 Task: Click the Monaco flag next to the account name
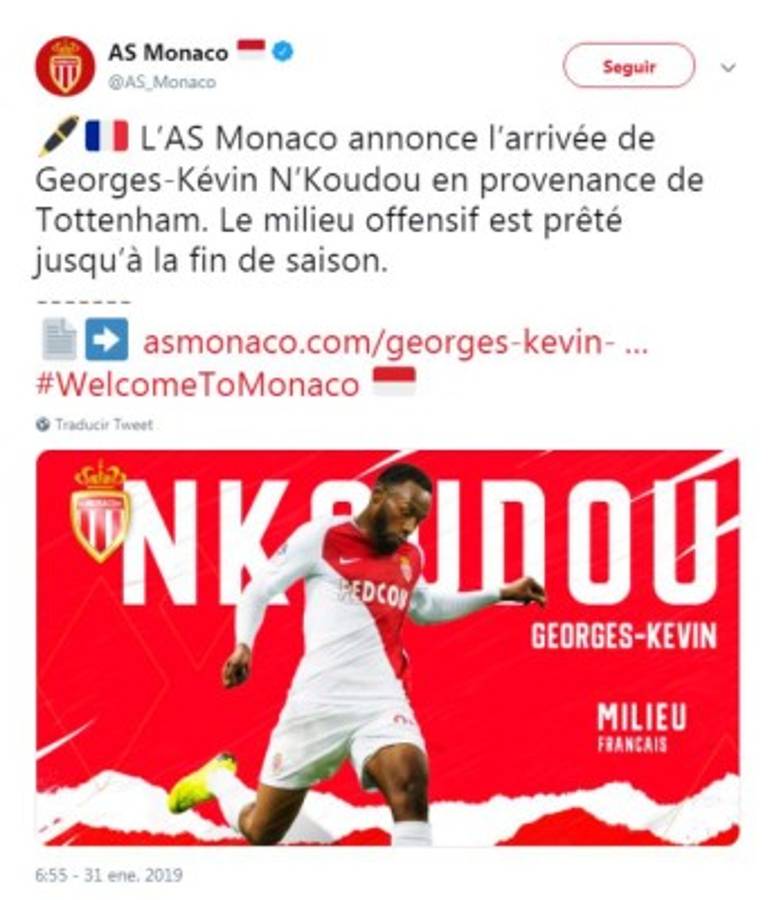(x=251, y=49)
